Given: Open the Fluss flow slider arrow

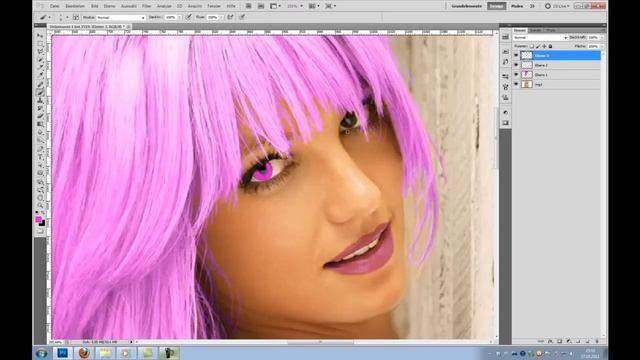Looking at the screenshot, I should [x=221, y=18].
